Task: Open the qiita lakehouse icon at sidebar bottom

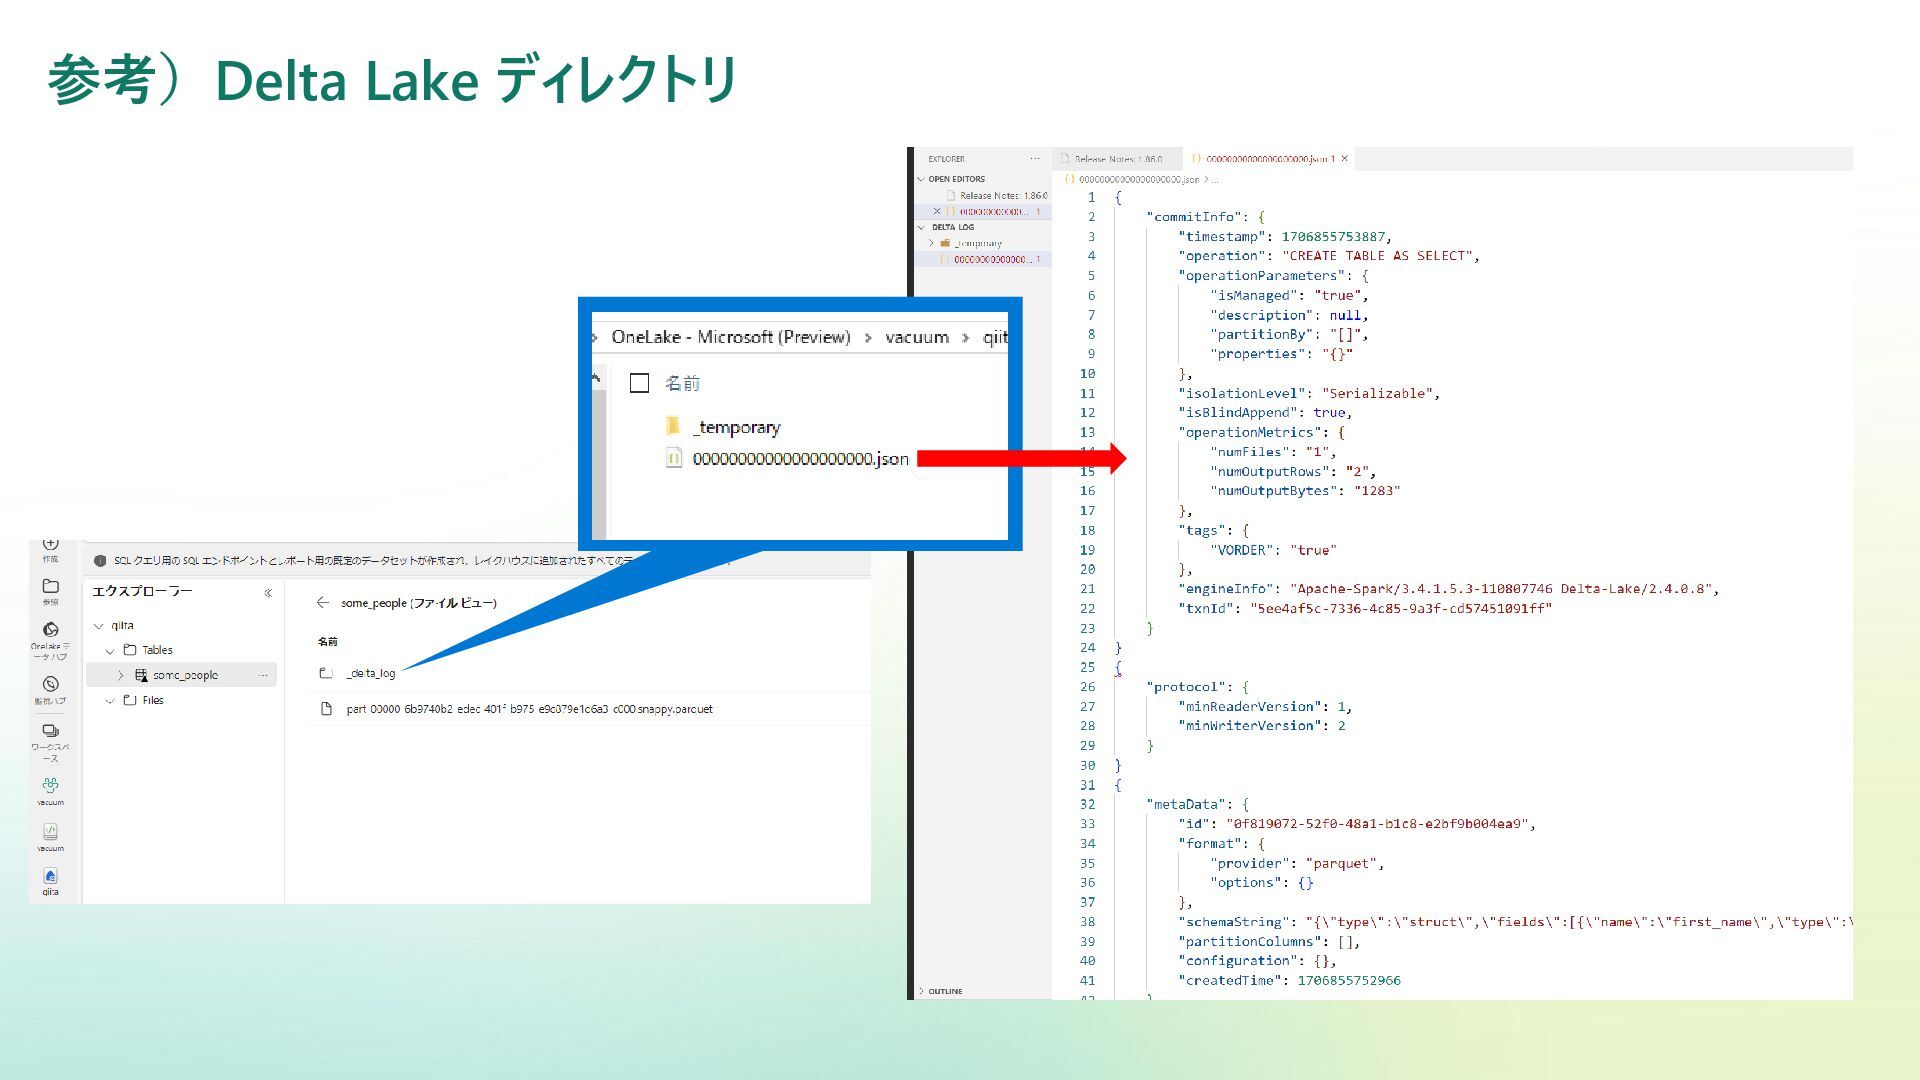Action: click(x=50, y=877)
